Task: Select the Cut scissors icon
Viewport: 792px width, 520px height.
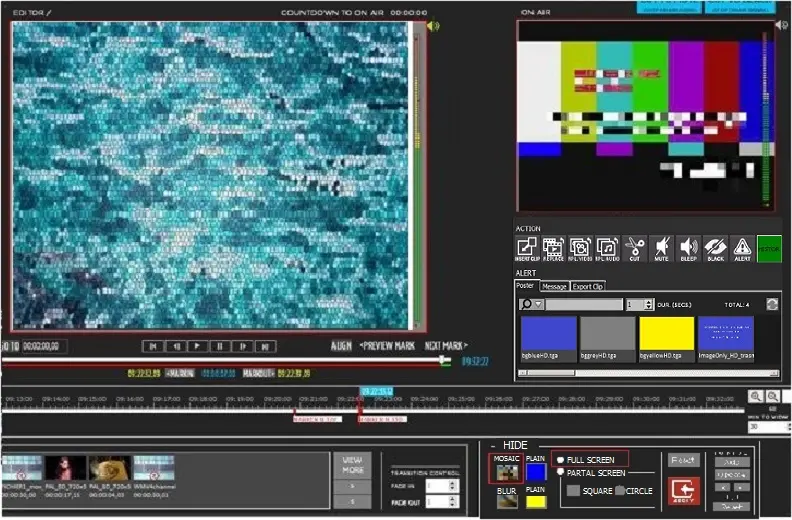Action: coord(634,248)
